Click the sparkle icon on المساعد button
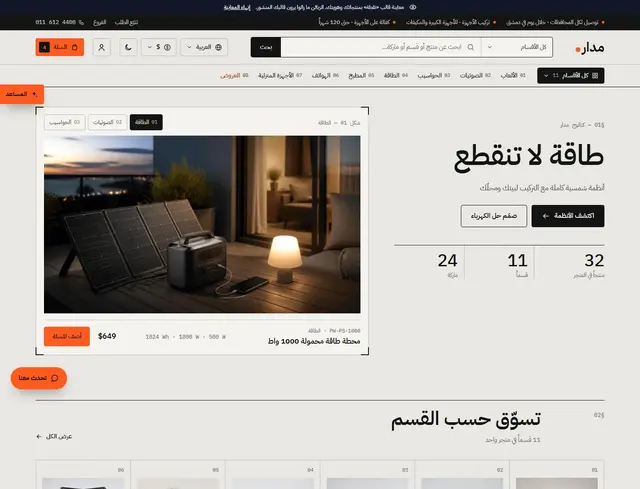Viewport: 640px width, 489px height. (x=35, y=94)
